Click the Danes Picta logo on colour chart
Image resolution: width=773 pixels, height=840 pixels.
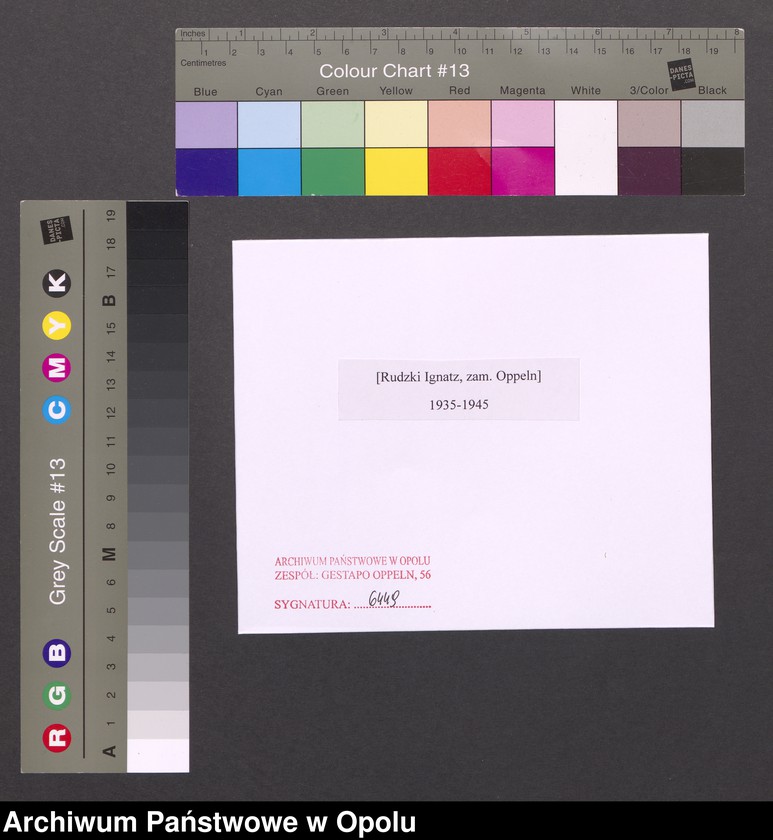pos(682,74)
